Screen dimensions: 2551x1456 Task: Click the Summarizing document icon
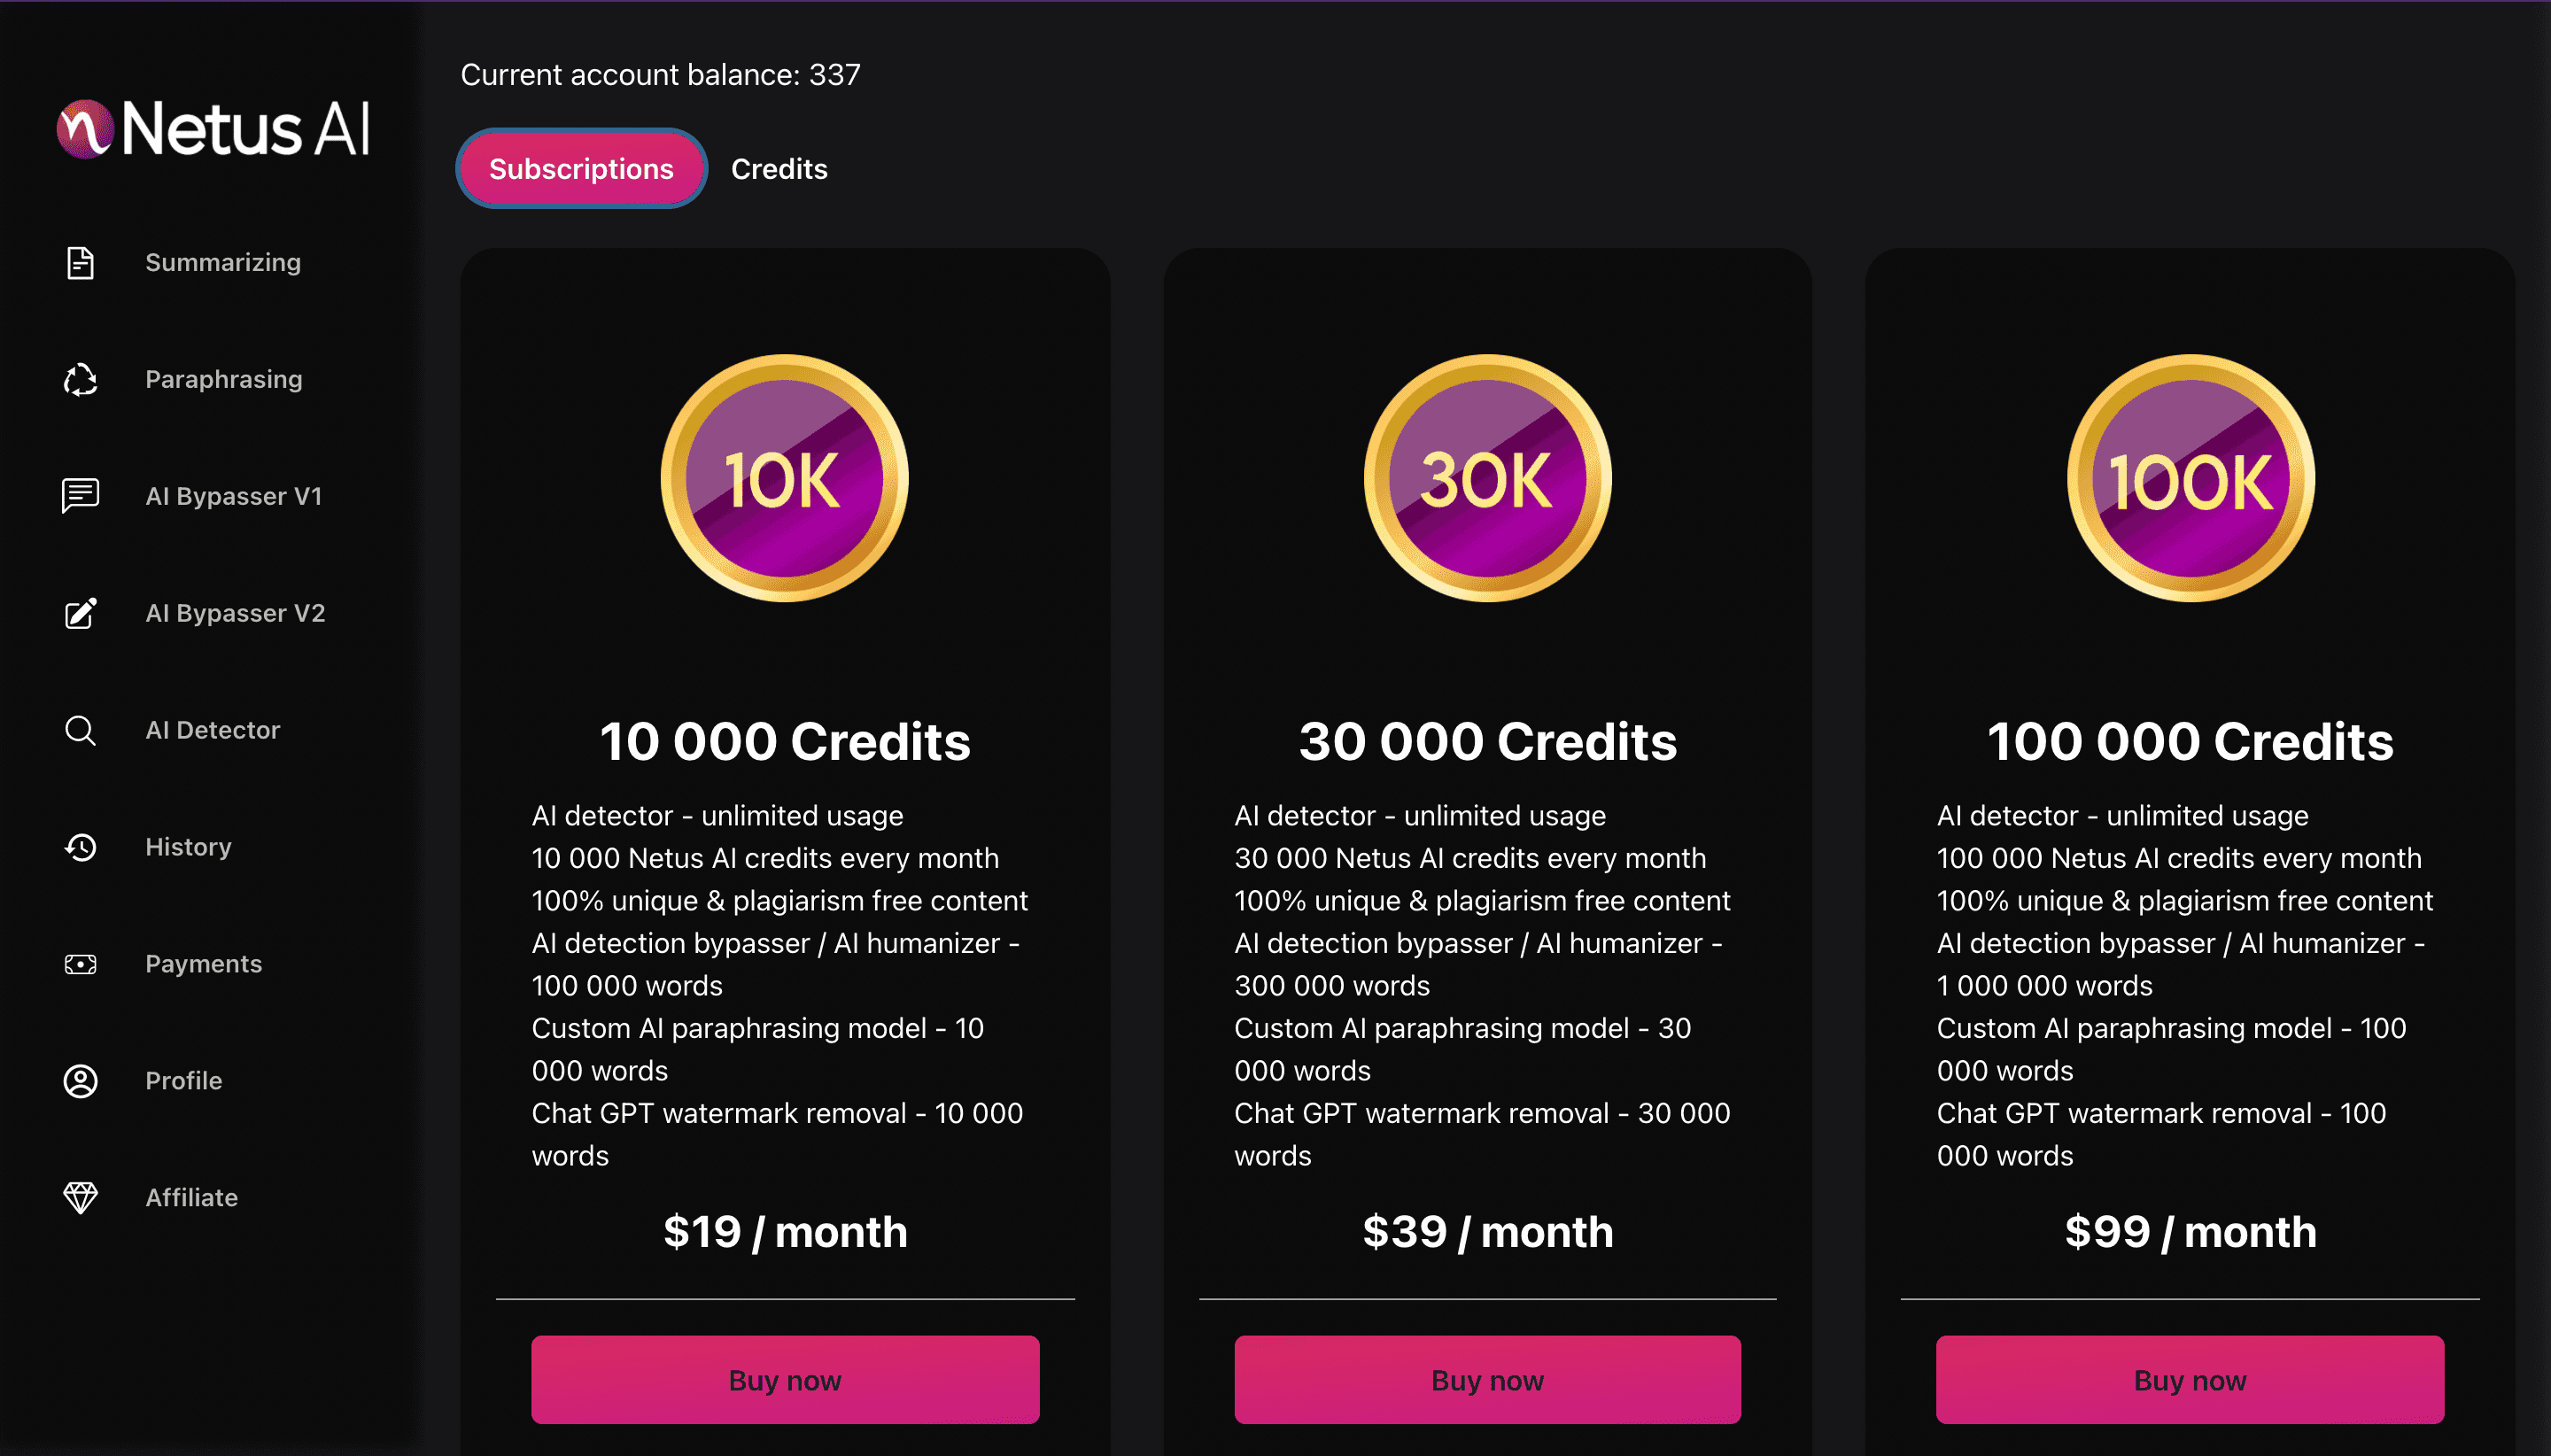[x=80, y=263]
